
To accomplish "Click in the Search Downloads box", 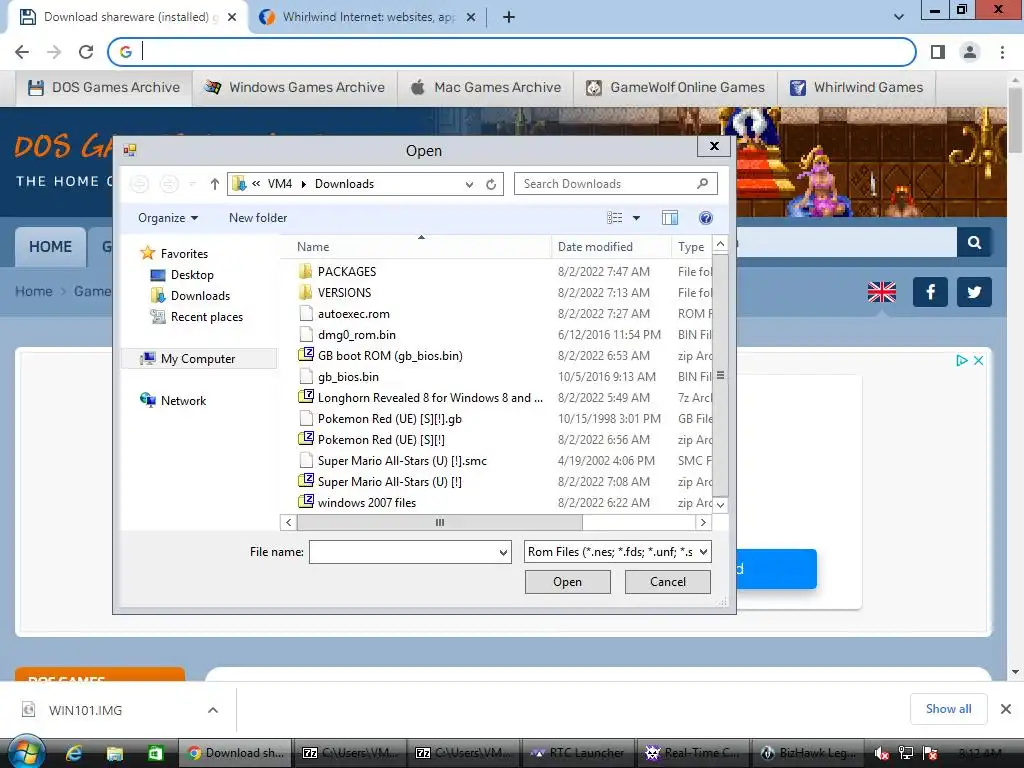I will (606, 184).
